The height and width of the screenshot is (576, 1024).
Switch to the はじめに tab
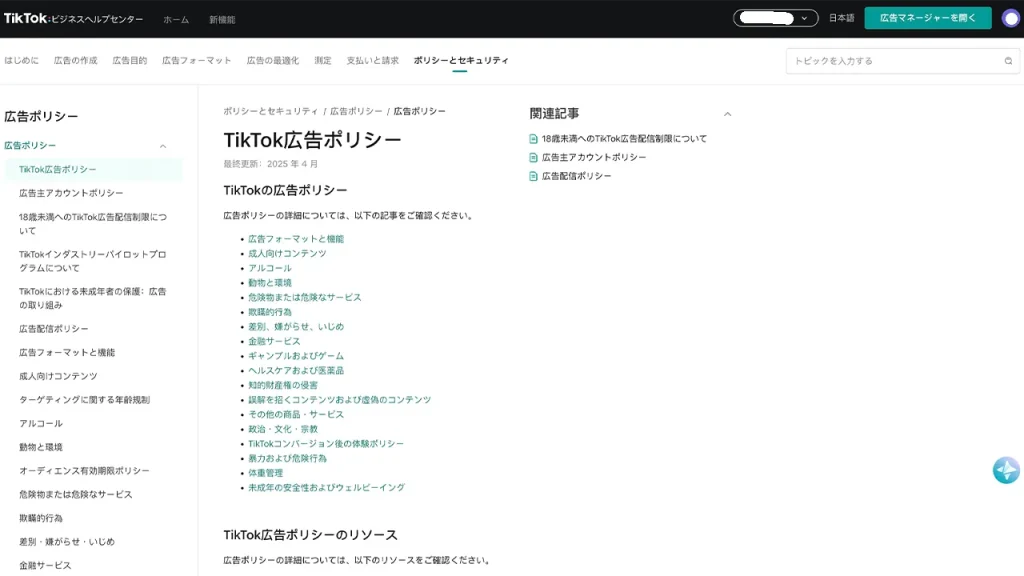(22, 60)
